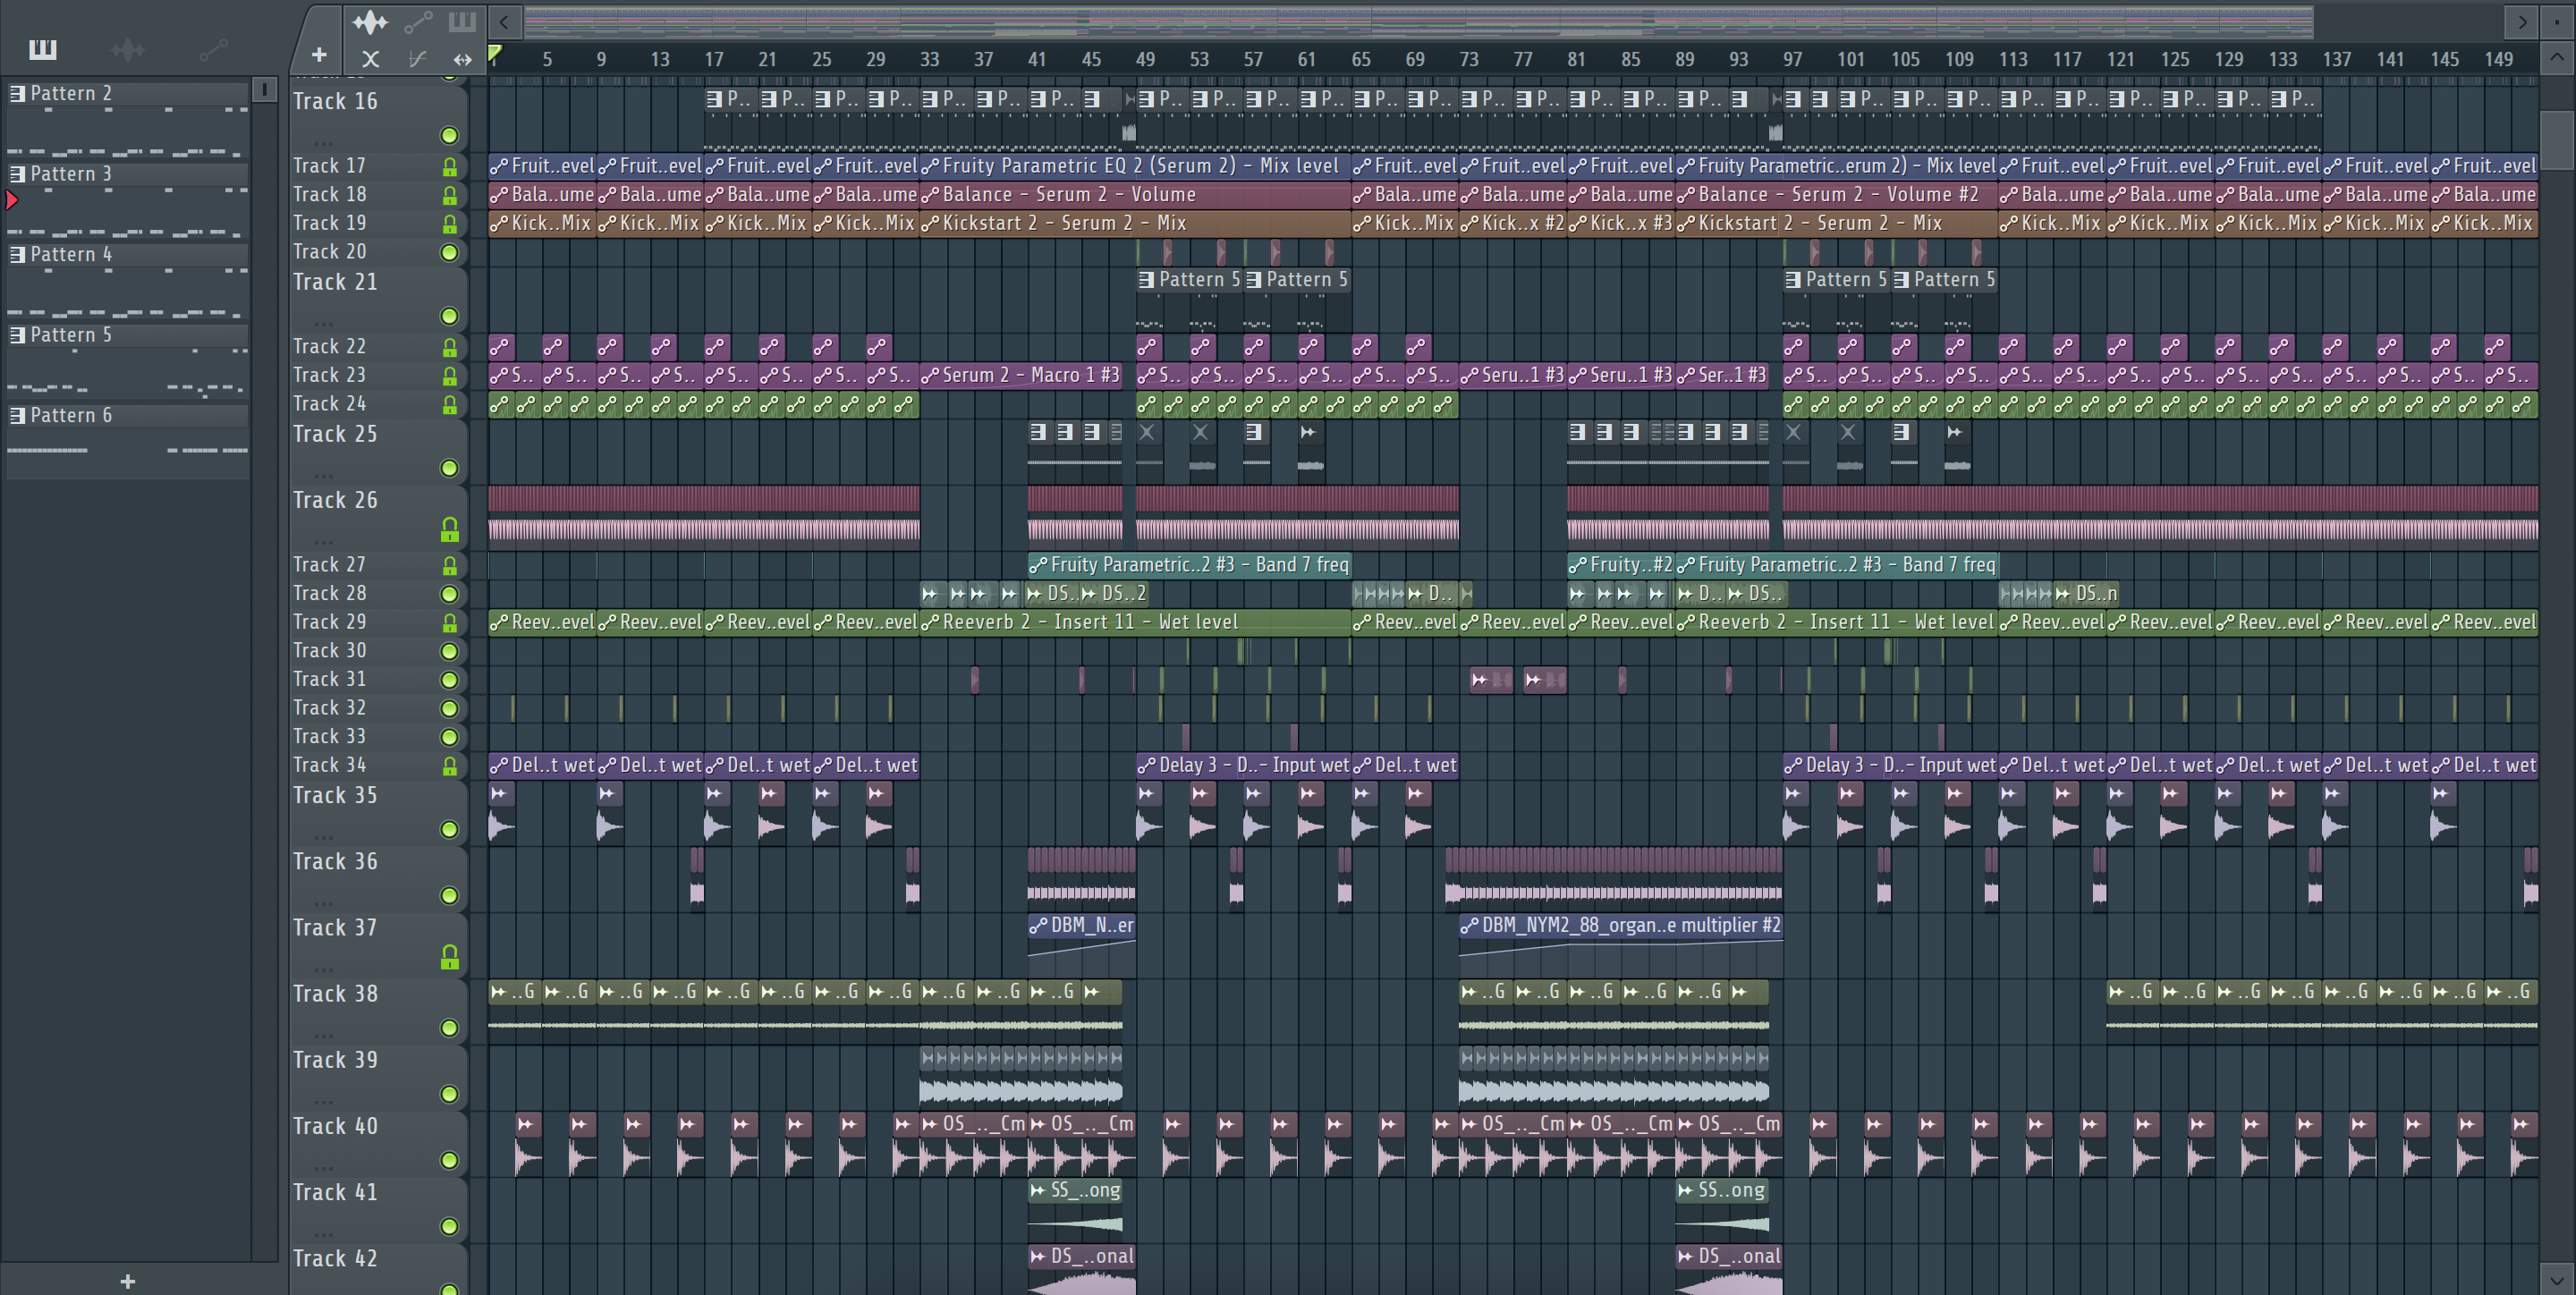Click bar 97 on the timeline ruler
Viewport: 2576px width, 1295px height.
(x=1792, y=59)
